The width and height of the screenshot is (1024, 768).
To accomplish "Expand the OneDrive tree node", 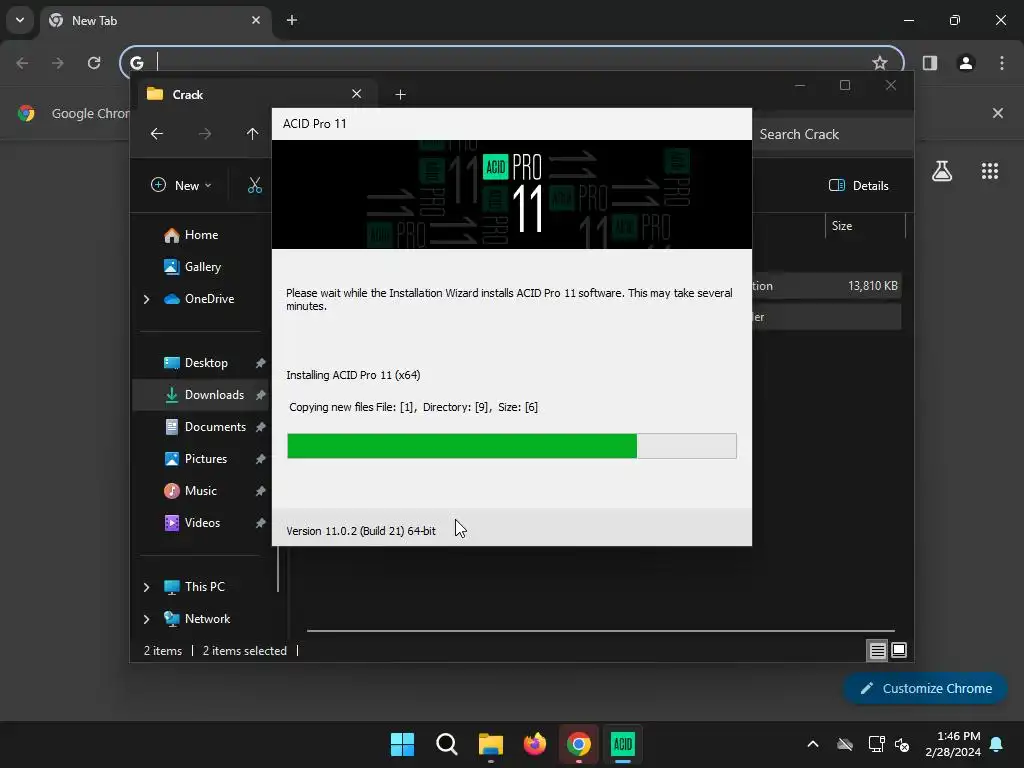I will 146,299.
